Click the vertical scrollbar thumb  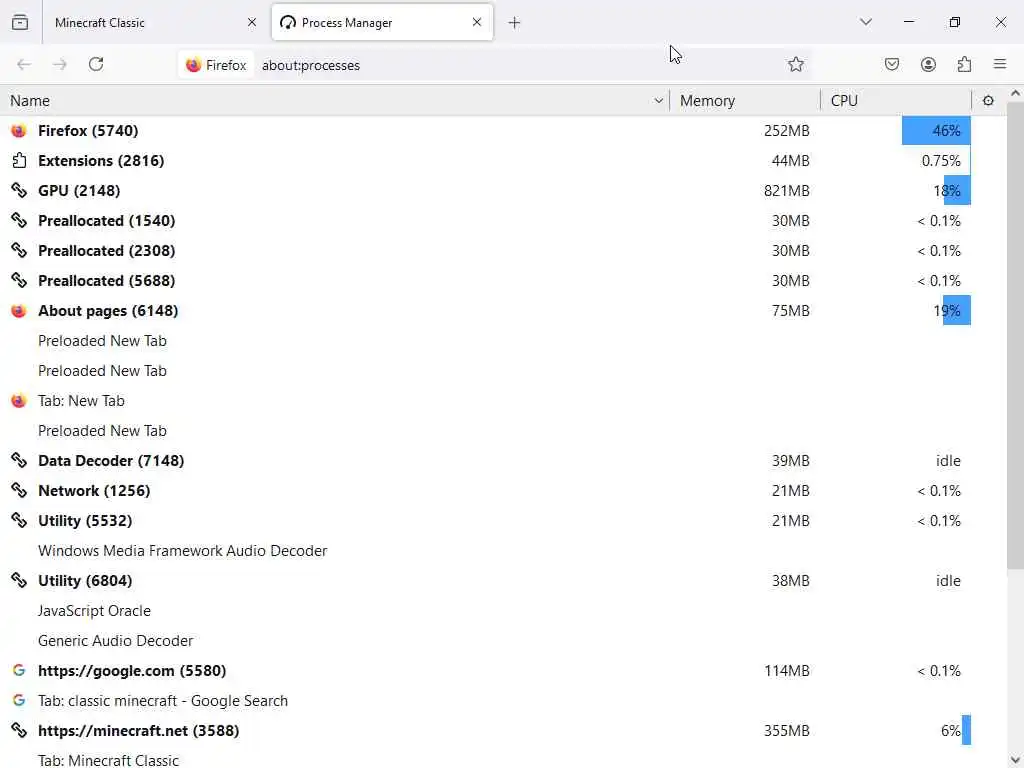(x=1015, y=336)
